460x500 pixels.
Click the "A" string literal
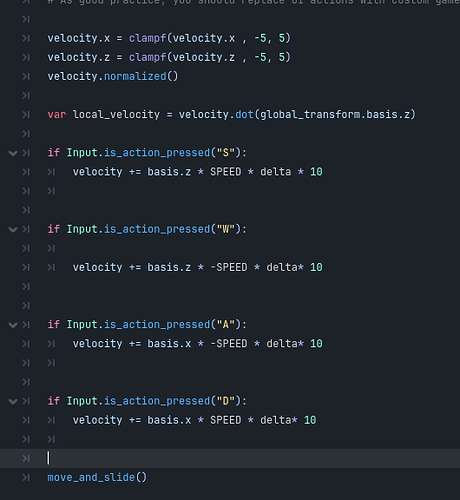tap(226, 324)
